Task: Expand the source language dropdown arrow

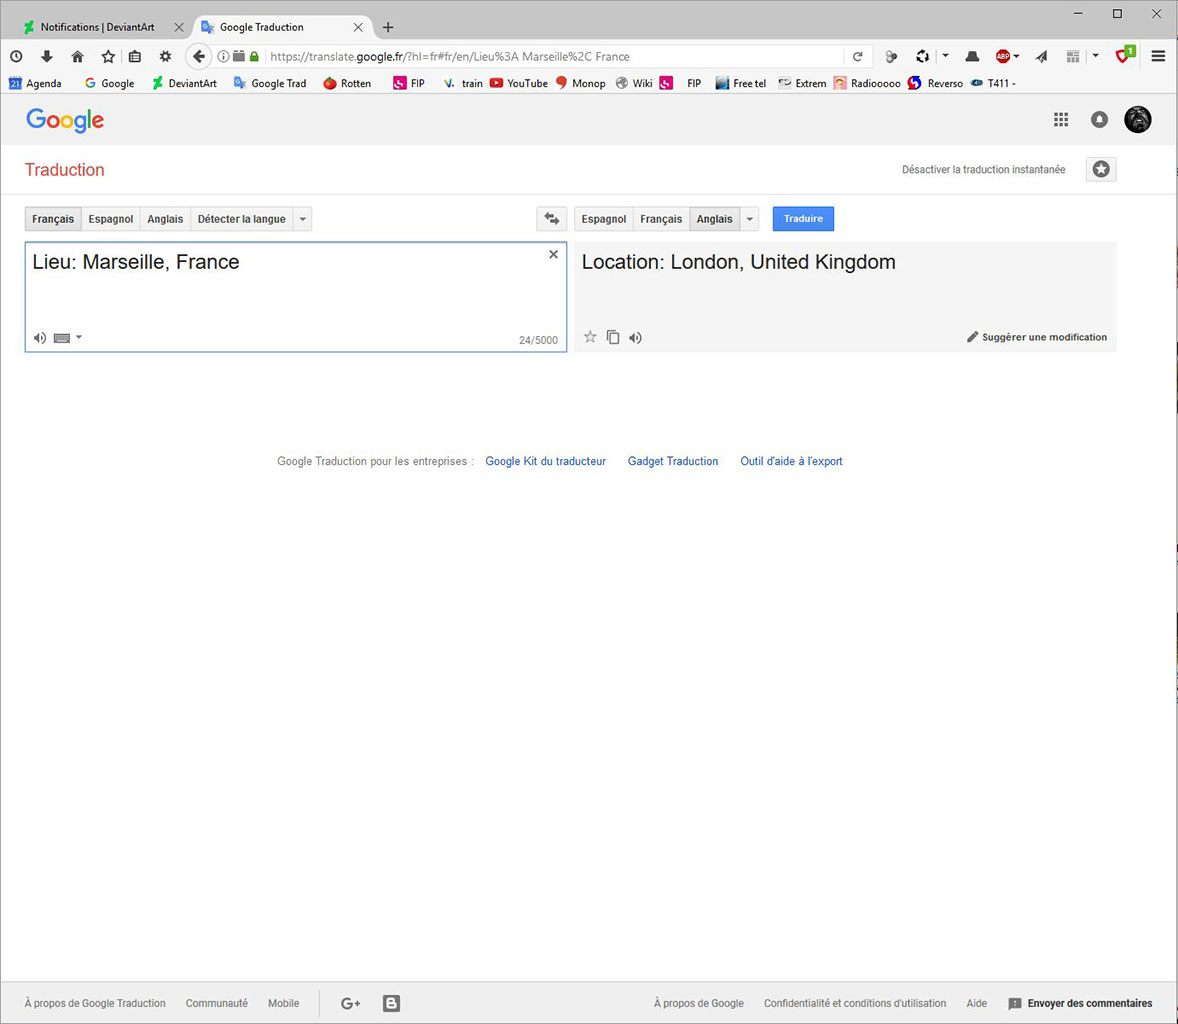Action: (x=303, y=219)
